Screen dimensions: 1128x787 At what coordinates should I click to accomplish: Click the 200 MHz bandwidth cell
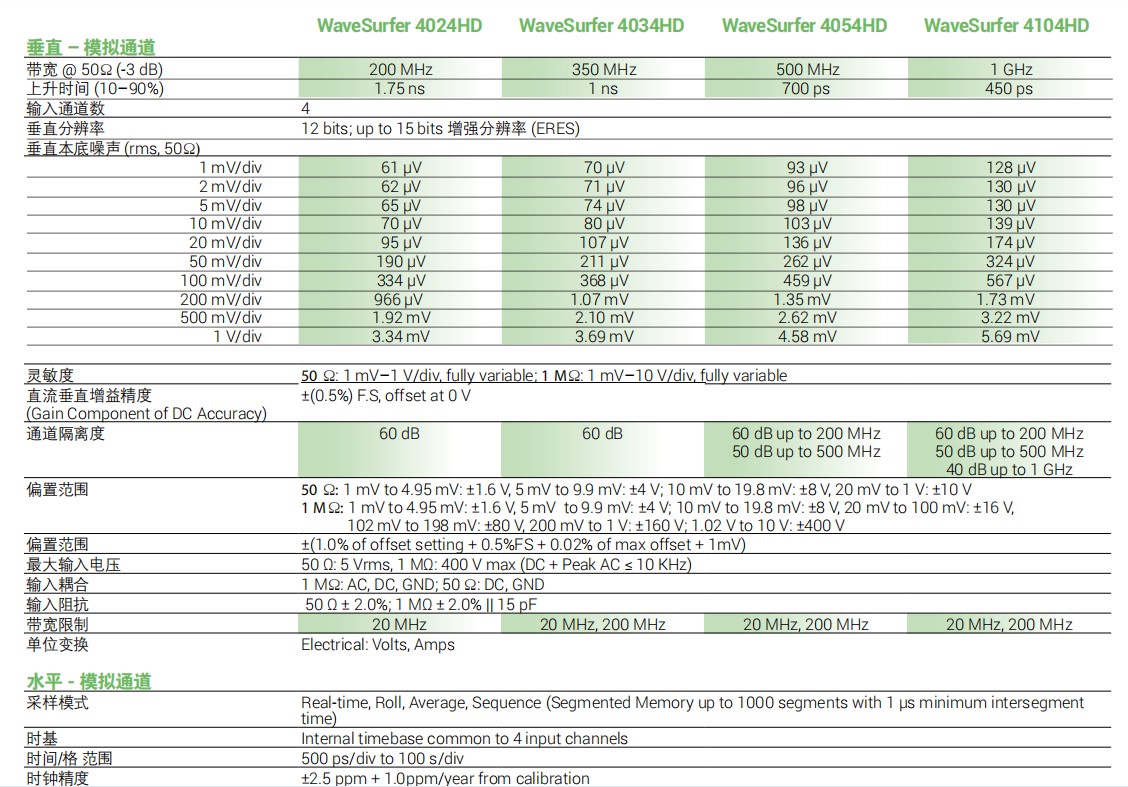(x=401, y=70)
